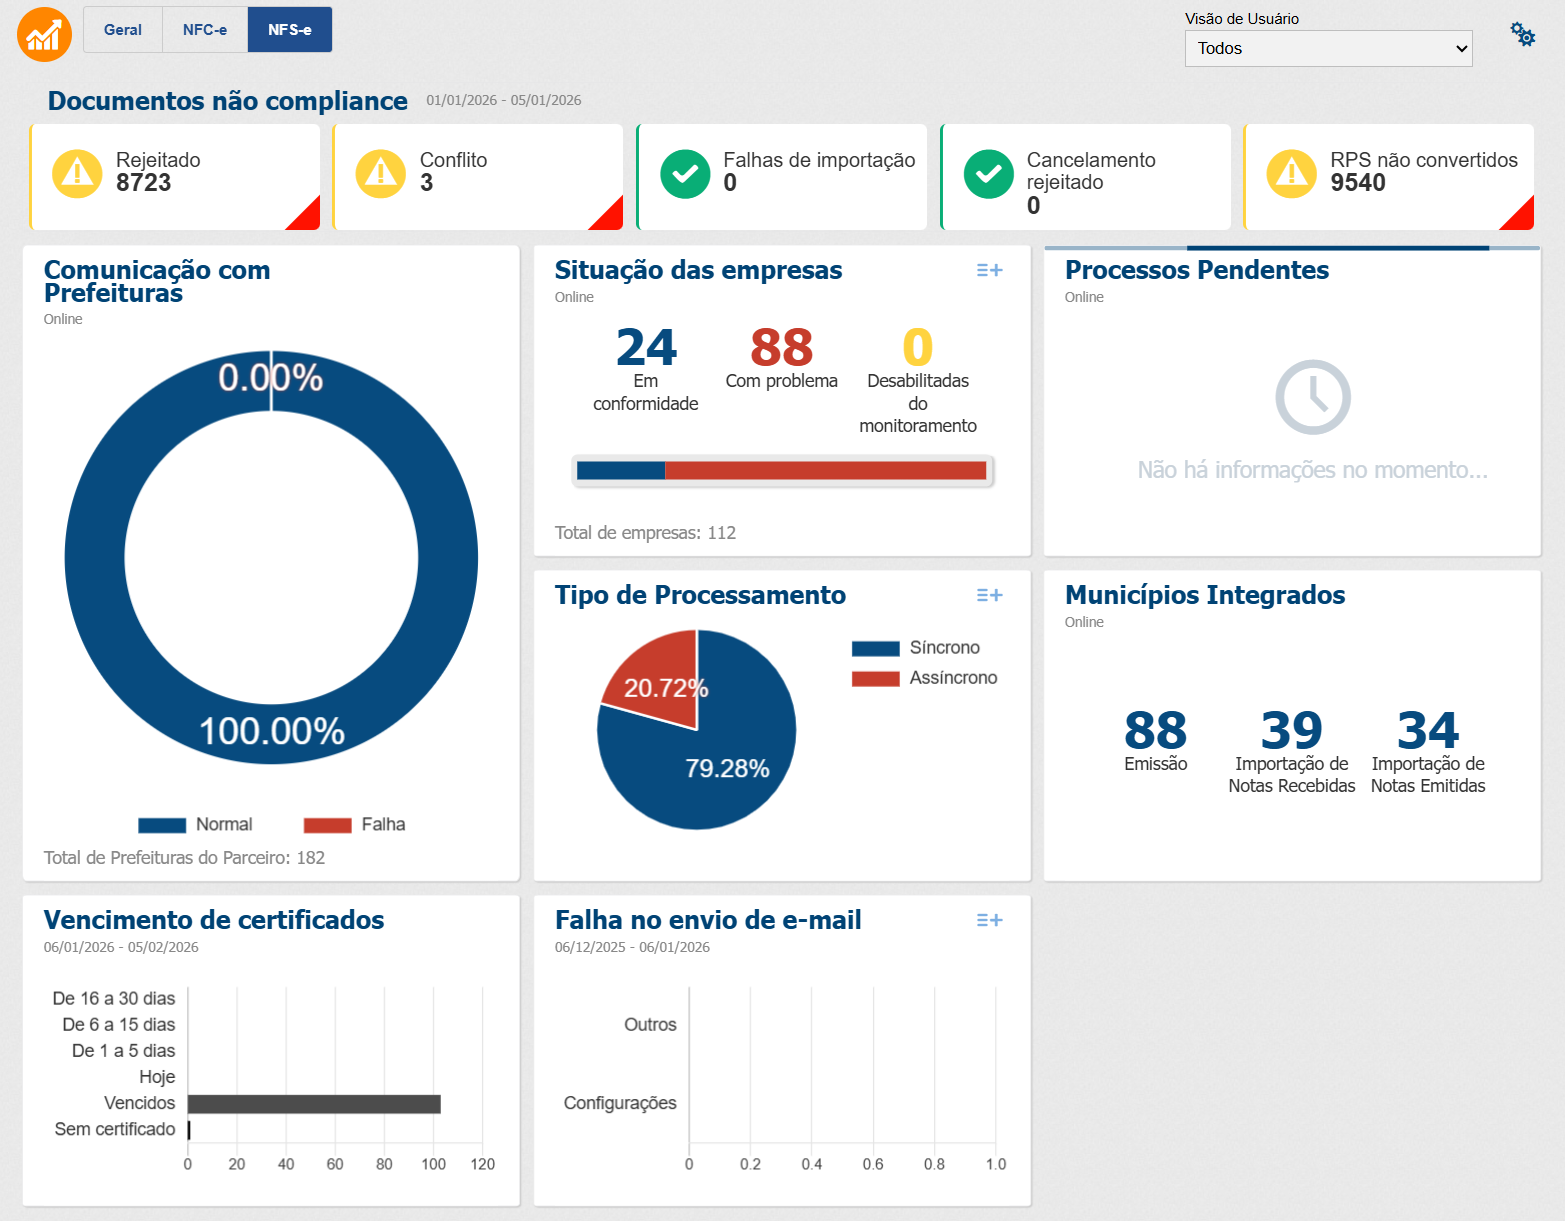Image resolution: width=1565 pixels, height=1221 pixels.
Task: Click the 88 Com problema count
Action: point(781,348)
